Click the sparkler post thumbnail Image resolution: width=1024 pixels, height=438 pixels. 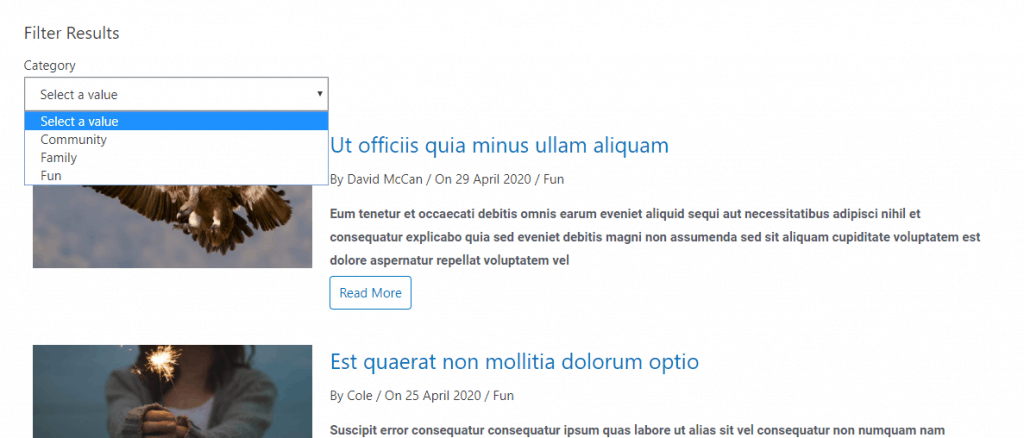(x=172, y=392)
